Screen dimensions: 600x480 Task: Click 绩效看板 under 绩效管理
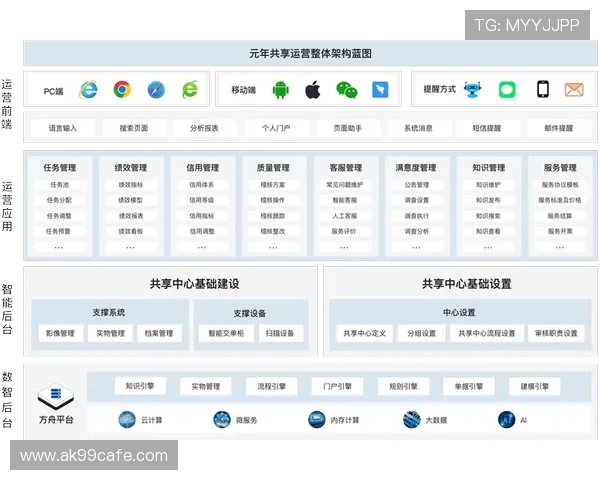[130, 231]
